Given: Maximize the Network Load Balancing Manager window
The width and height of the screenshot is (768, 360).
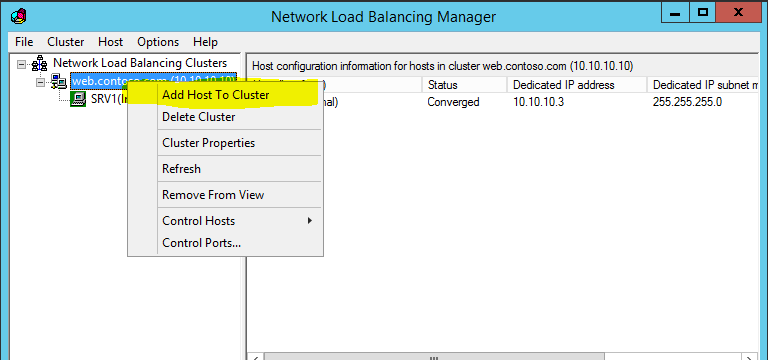Looking at the screenshot, I should tap(702, 12).
